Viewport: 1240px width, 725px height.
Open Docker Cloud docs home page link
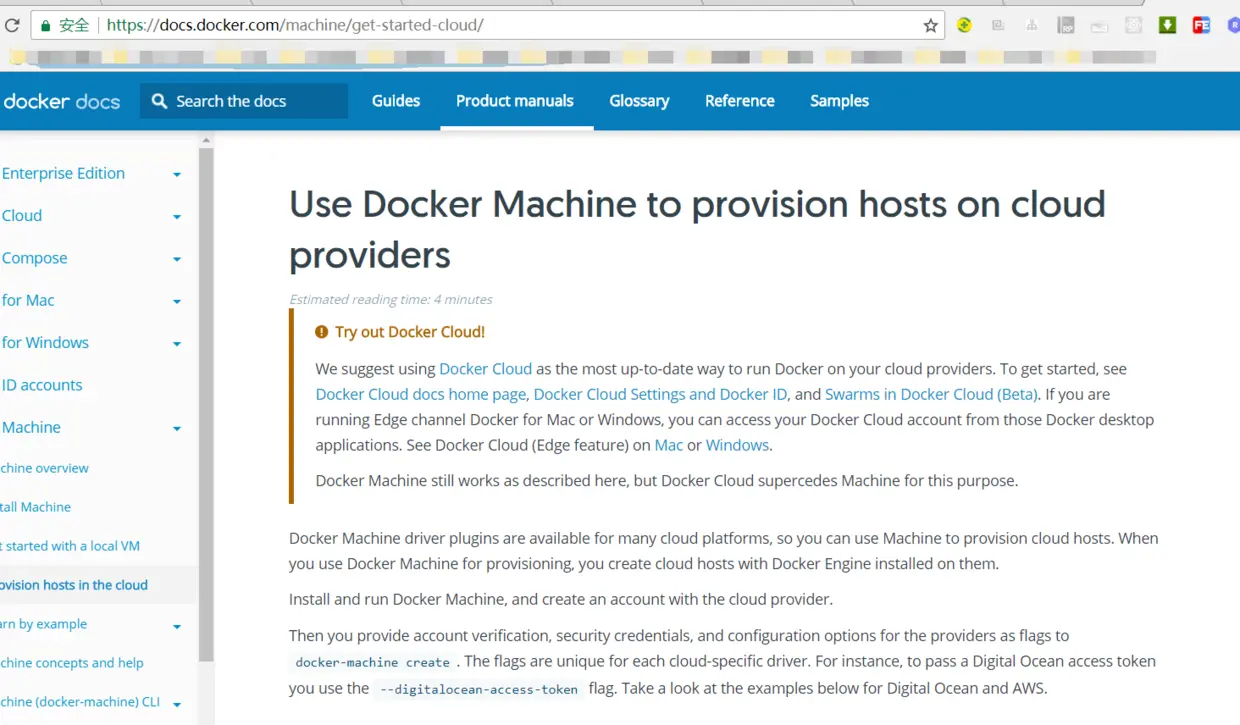[420, 394]
